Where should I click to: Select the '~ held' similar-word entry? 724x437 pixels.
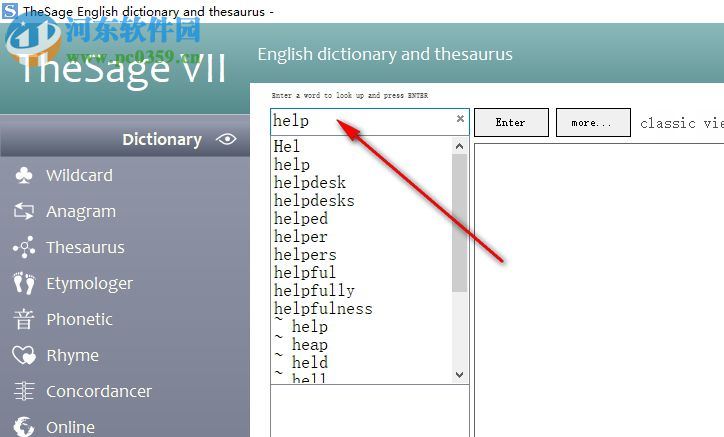point(301,363)
